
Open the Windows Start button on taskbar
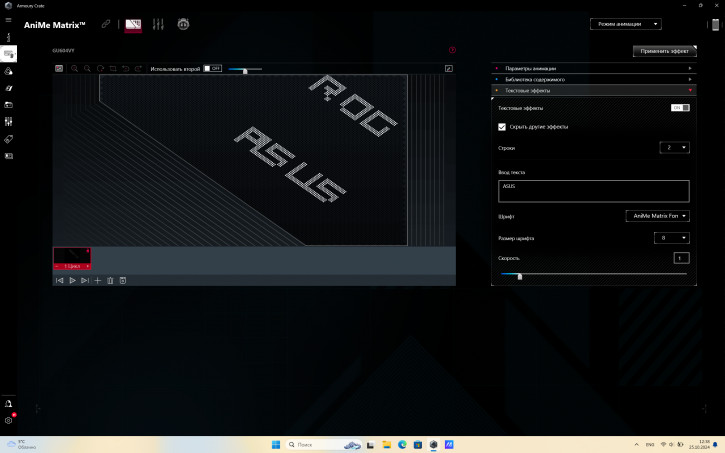[276, 445]
